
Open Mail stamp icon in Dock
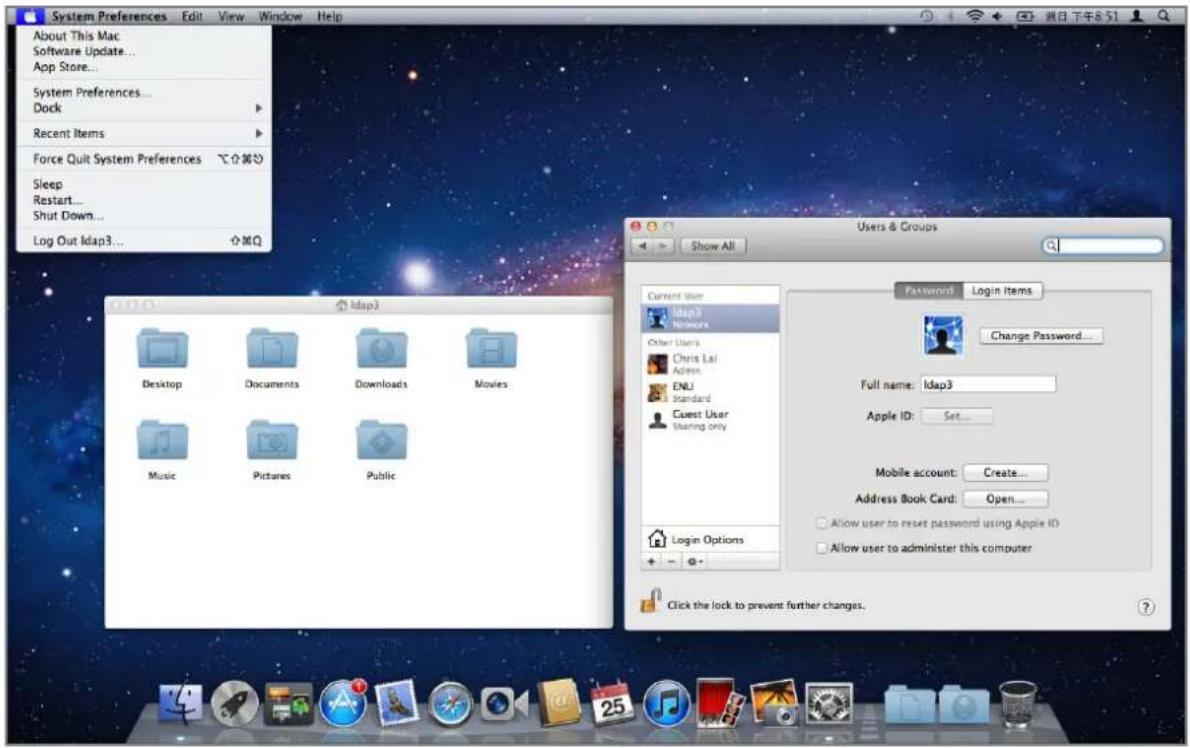pyautogui.click(x=397, y=702)
